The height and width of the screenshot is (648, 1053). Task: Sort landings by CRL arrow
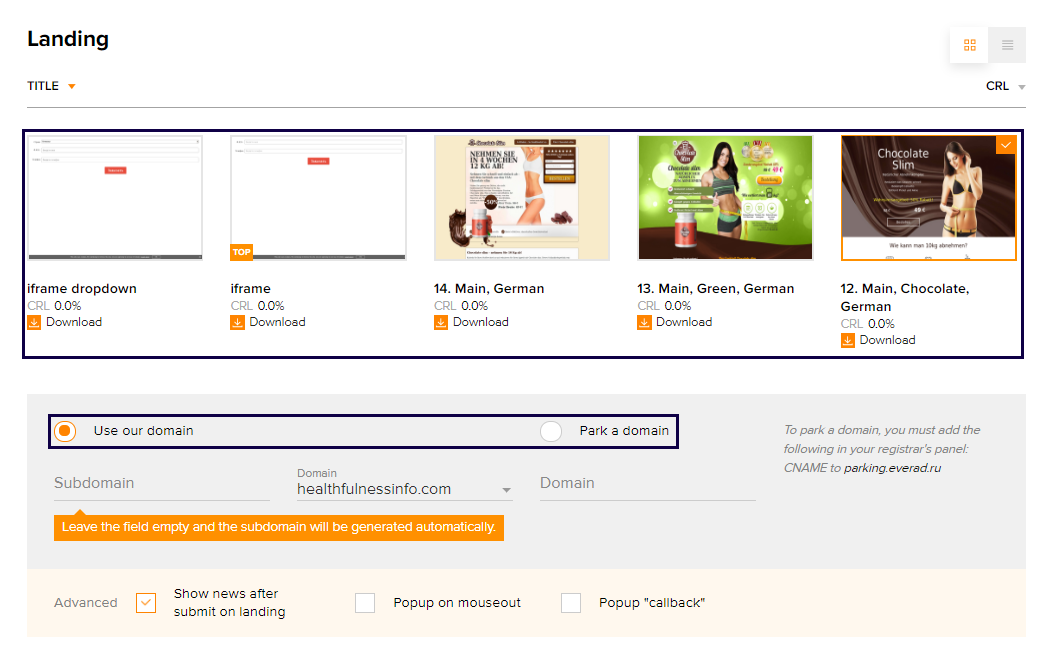(1021, 87)
